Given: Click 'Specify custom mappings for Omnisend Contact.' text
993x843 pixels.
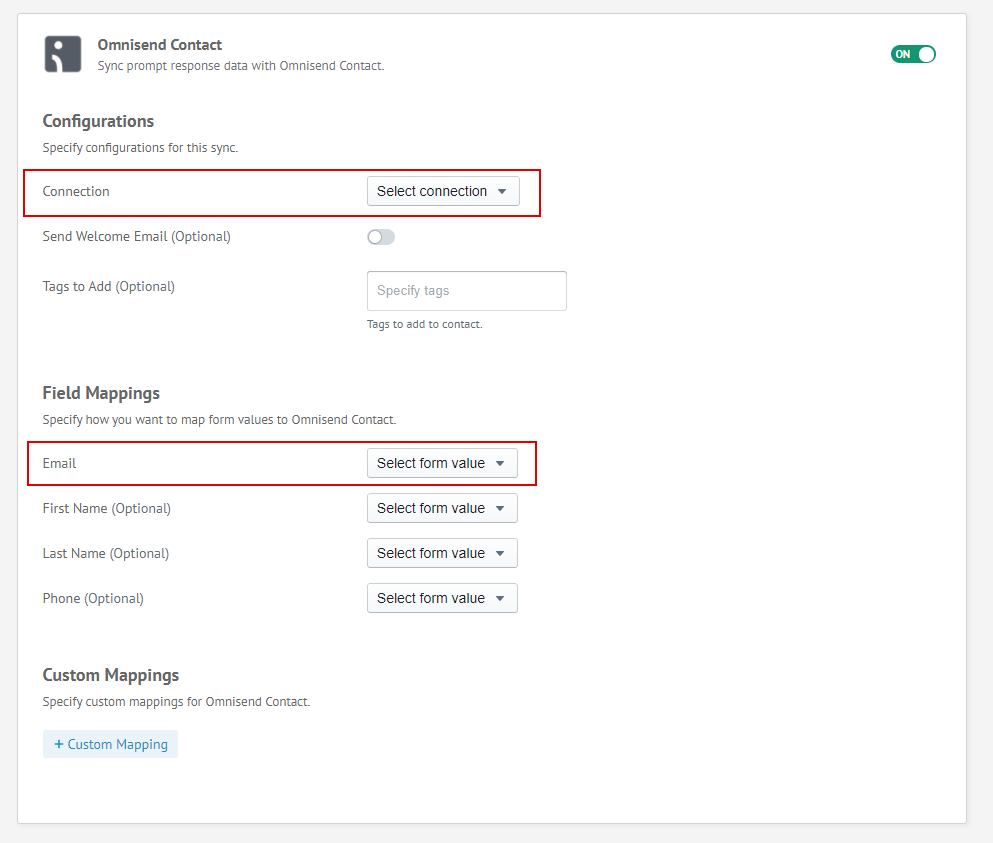Looking at the screenshot, I should 176,702.
